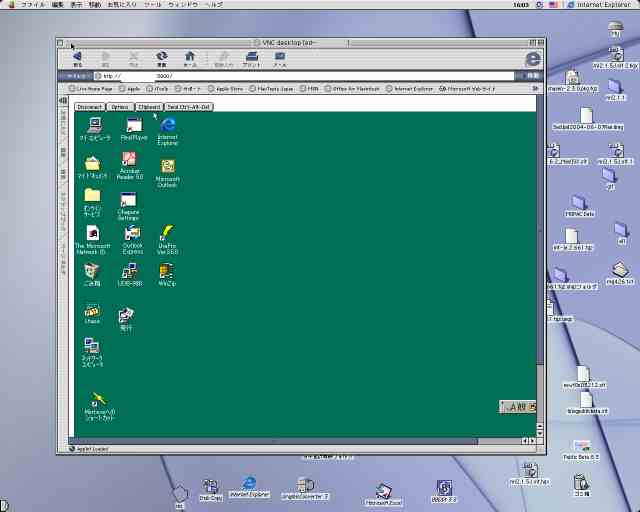Open the Edit menu in menu bar

pos(58,4)
